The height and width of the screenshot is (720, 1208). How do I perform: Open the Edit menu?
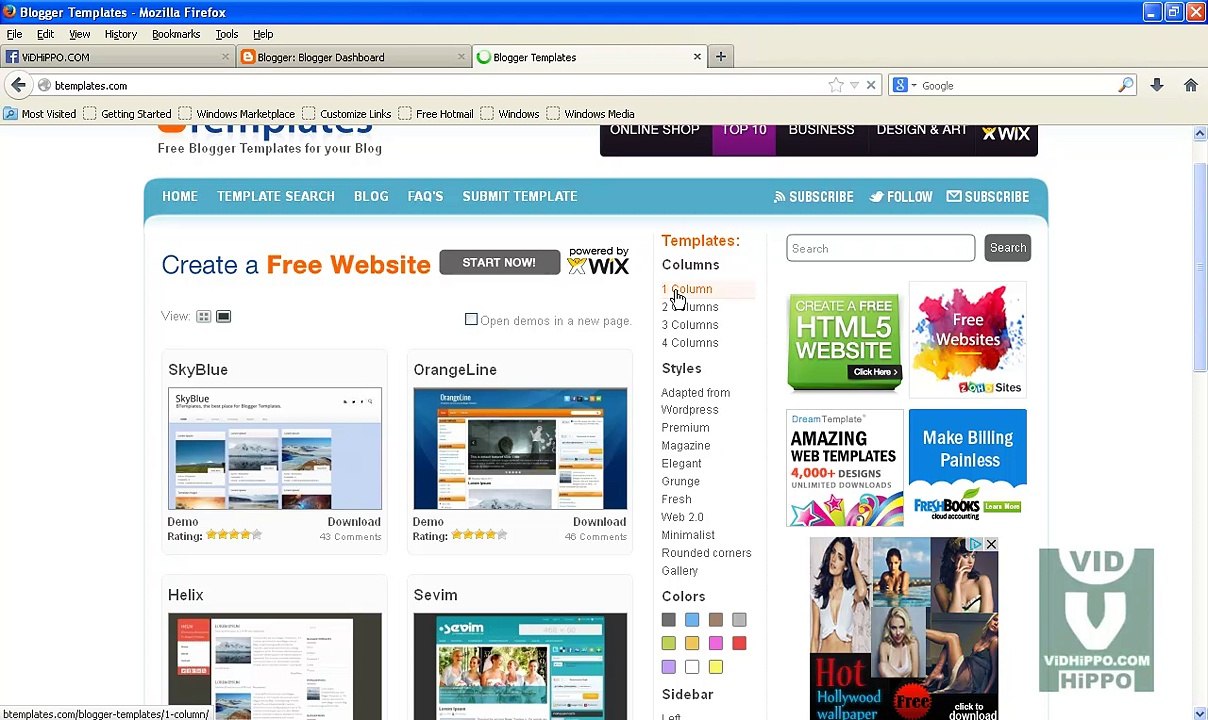click(45, 34)
